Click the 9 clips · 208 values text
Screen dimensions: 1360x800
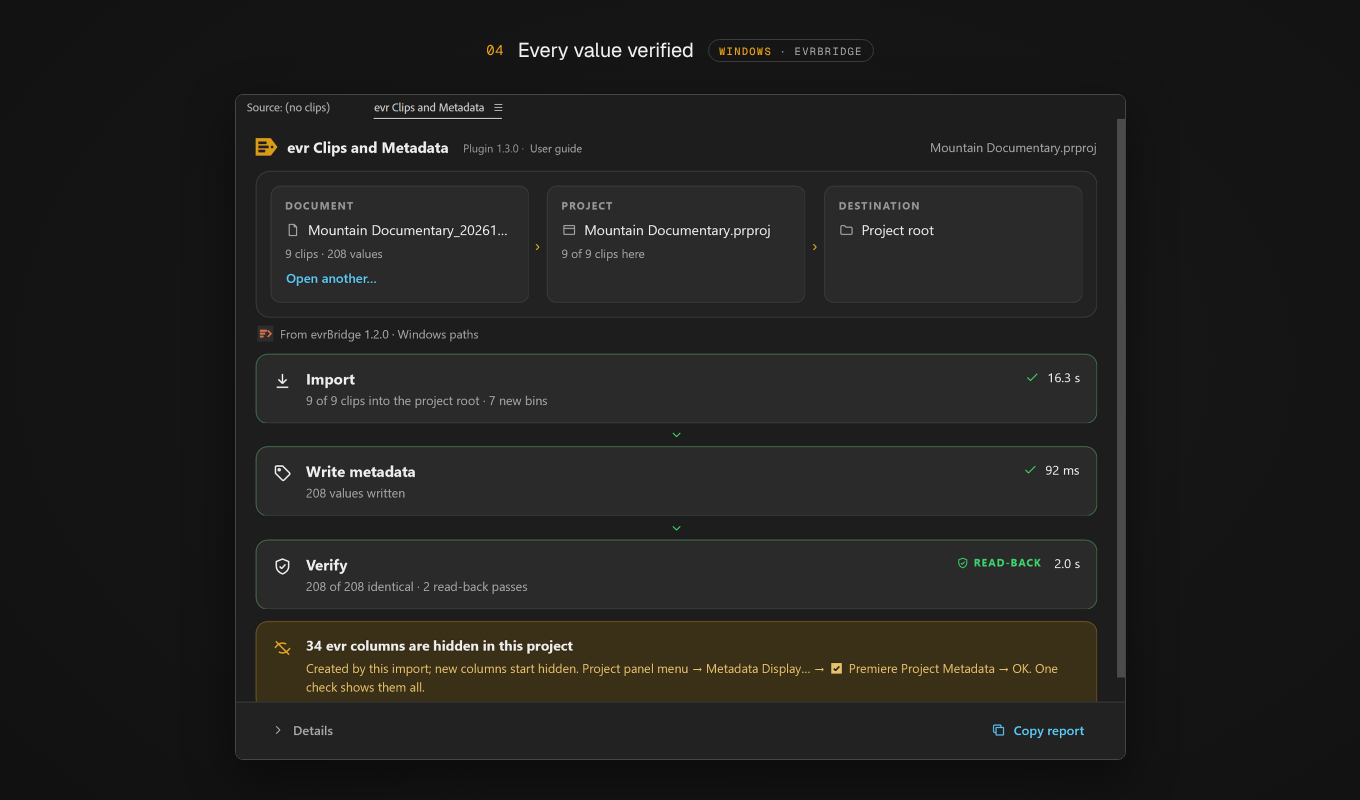334,254
